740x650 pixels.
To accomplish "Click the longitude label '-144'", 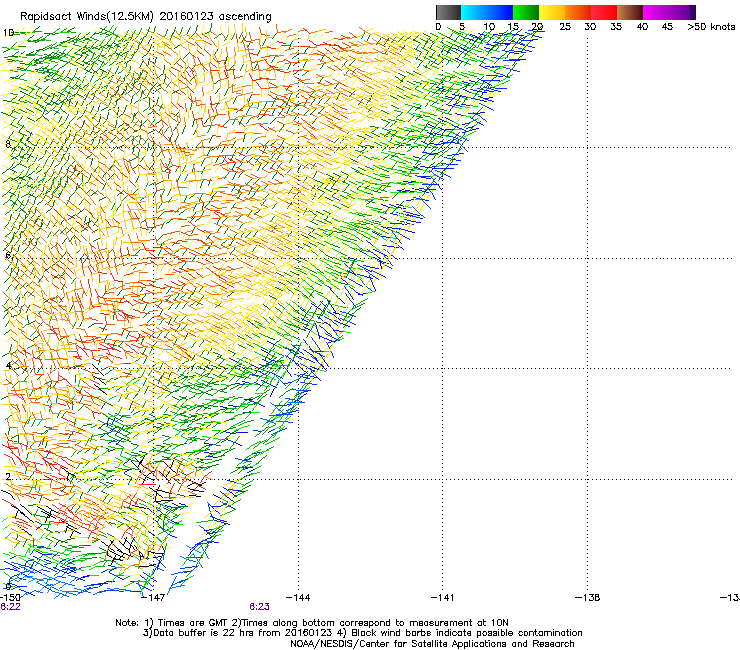I will coord(298,598).
